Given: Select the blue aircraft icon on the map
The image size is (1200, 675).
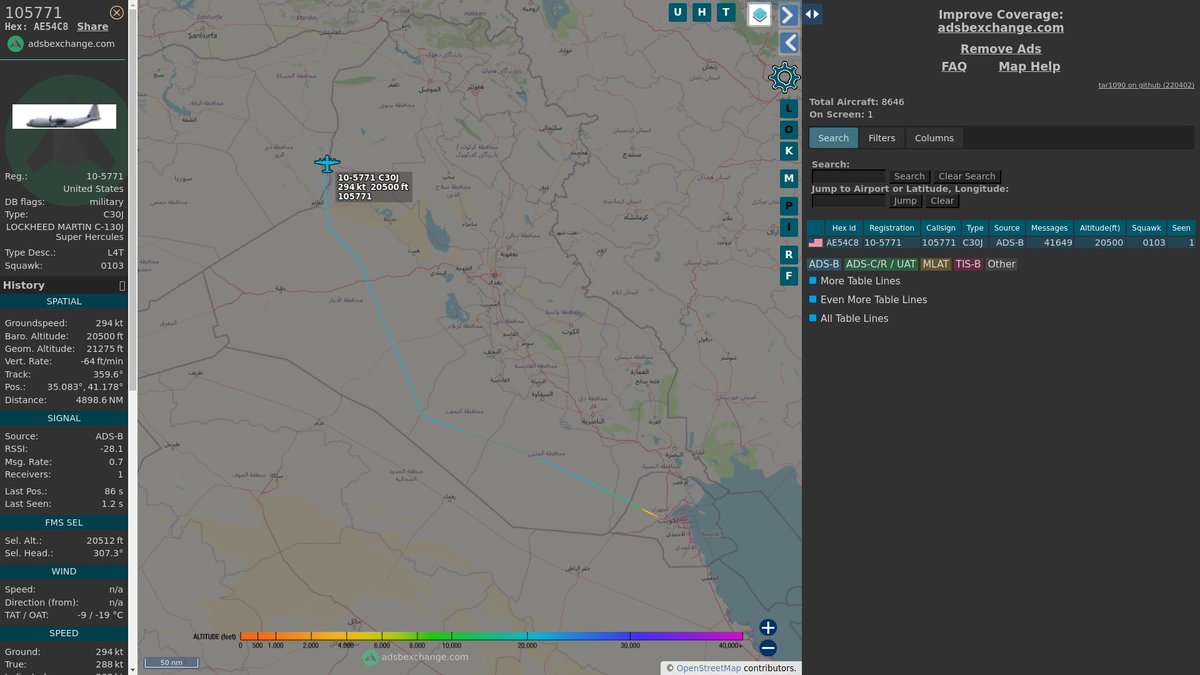Looking at the screenshot, I should click(x=327, y=163).
